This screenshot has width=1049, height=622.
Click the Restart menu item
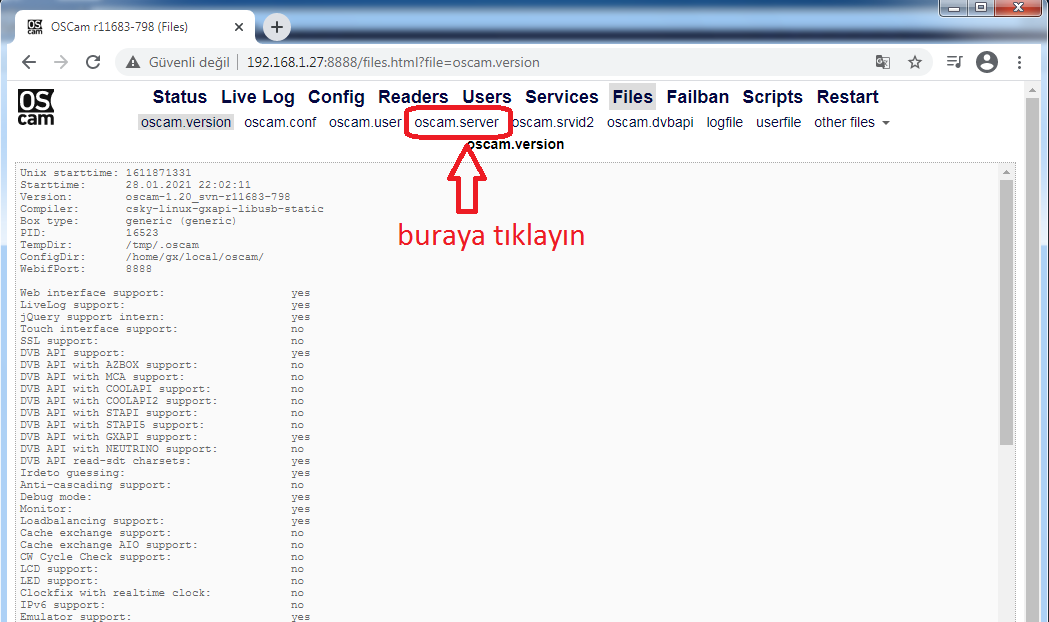click(847, 97)
